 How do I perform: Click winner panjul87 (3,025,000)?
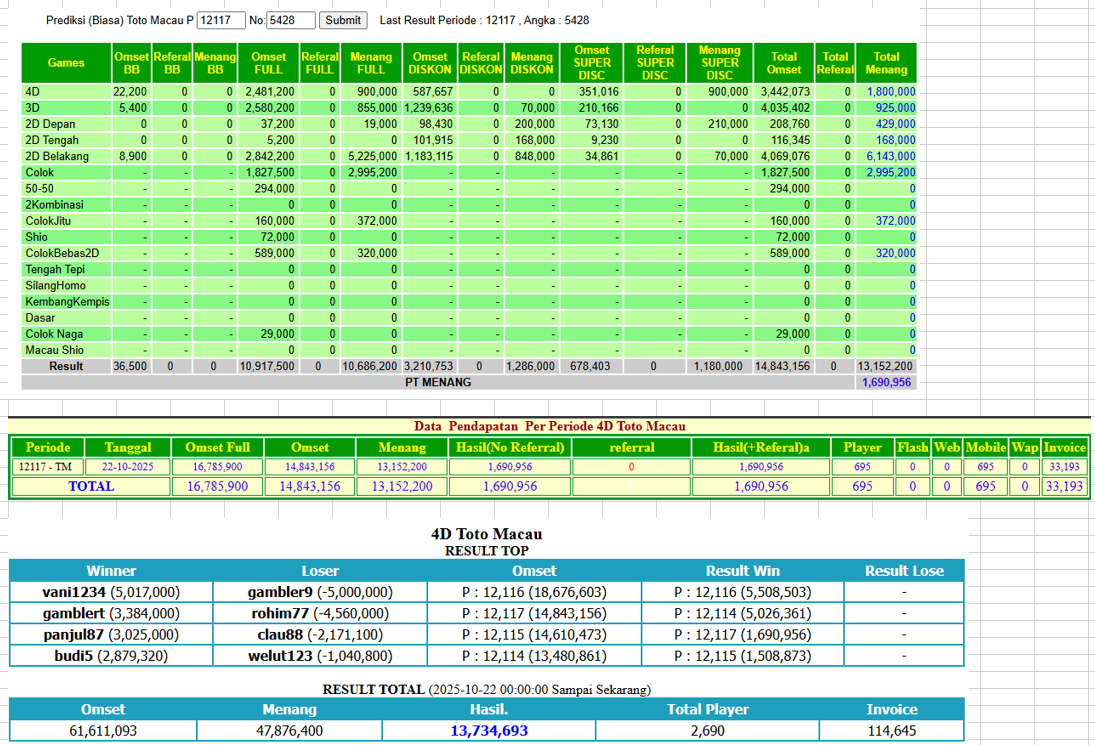coord(111,635)
